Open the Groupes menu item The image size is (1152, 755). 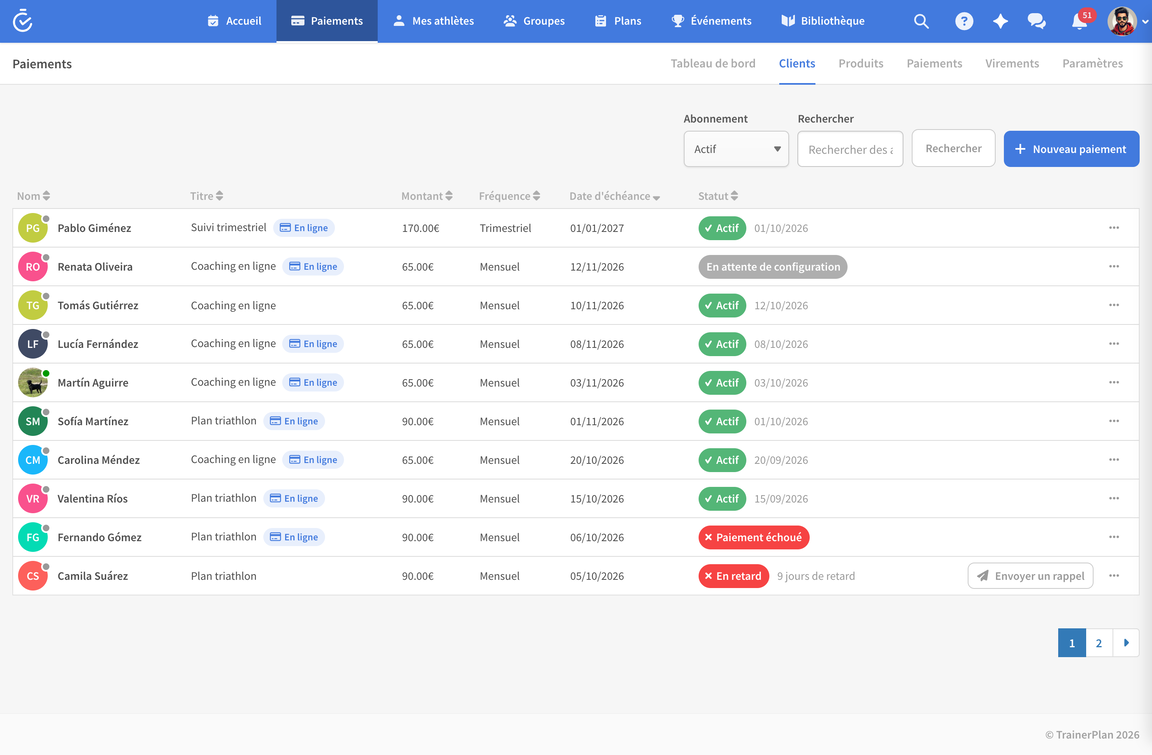point(534,21)
